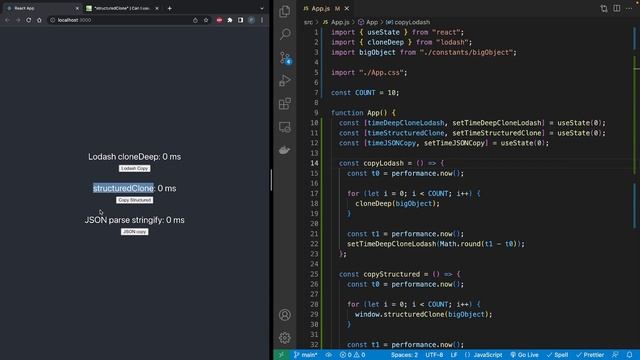The image size is (640, 360).
Task: Open a new browser tab
Action: point(169,8)
